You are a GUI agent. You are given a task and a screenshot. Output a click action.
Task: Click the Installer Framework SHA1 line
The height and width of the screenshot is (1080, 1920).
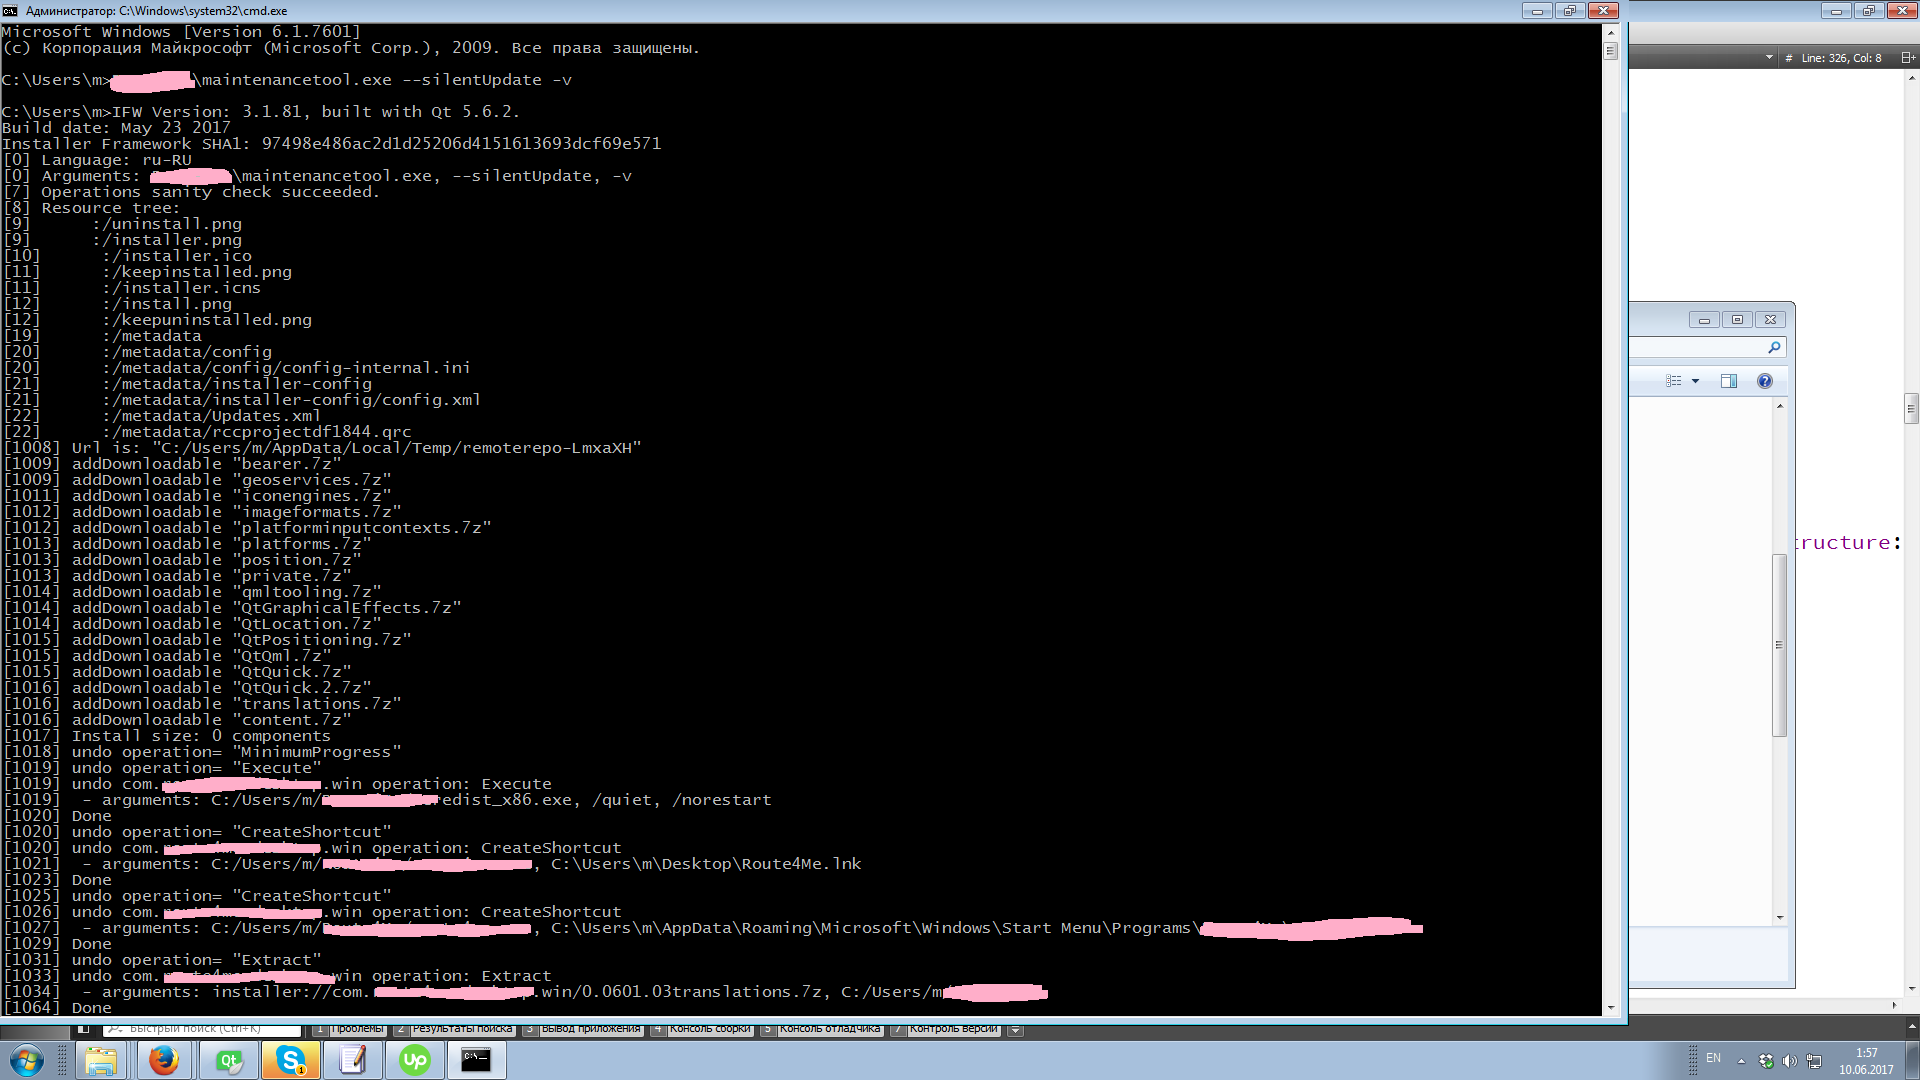(x=331, y=144)
